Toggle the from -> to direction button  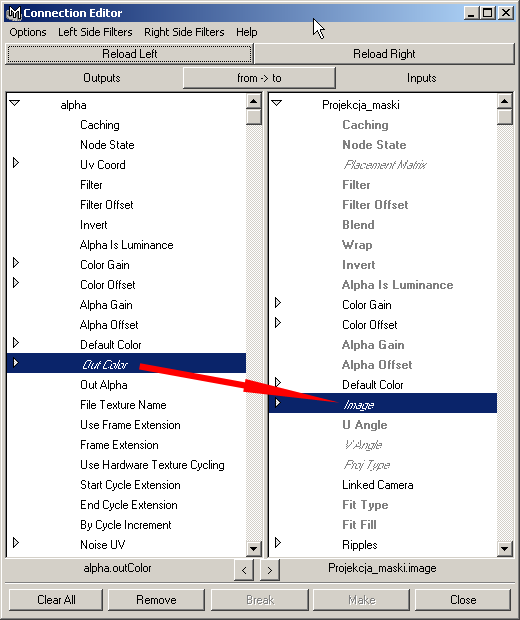coord(259,78)
